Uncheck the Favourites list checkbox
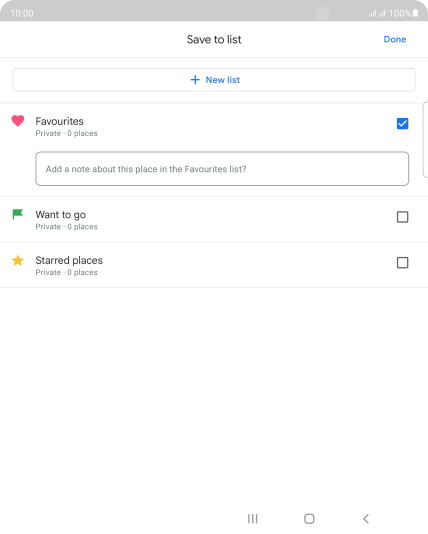The height and width of the screenshot is (534, 428). (402, 123)
